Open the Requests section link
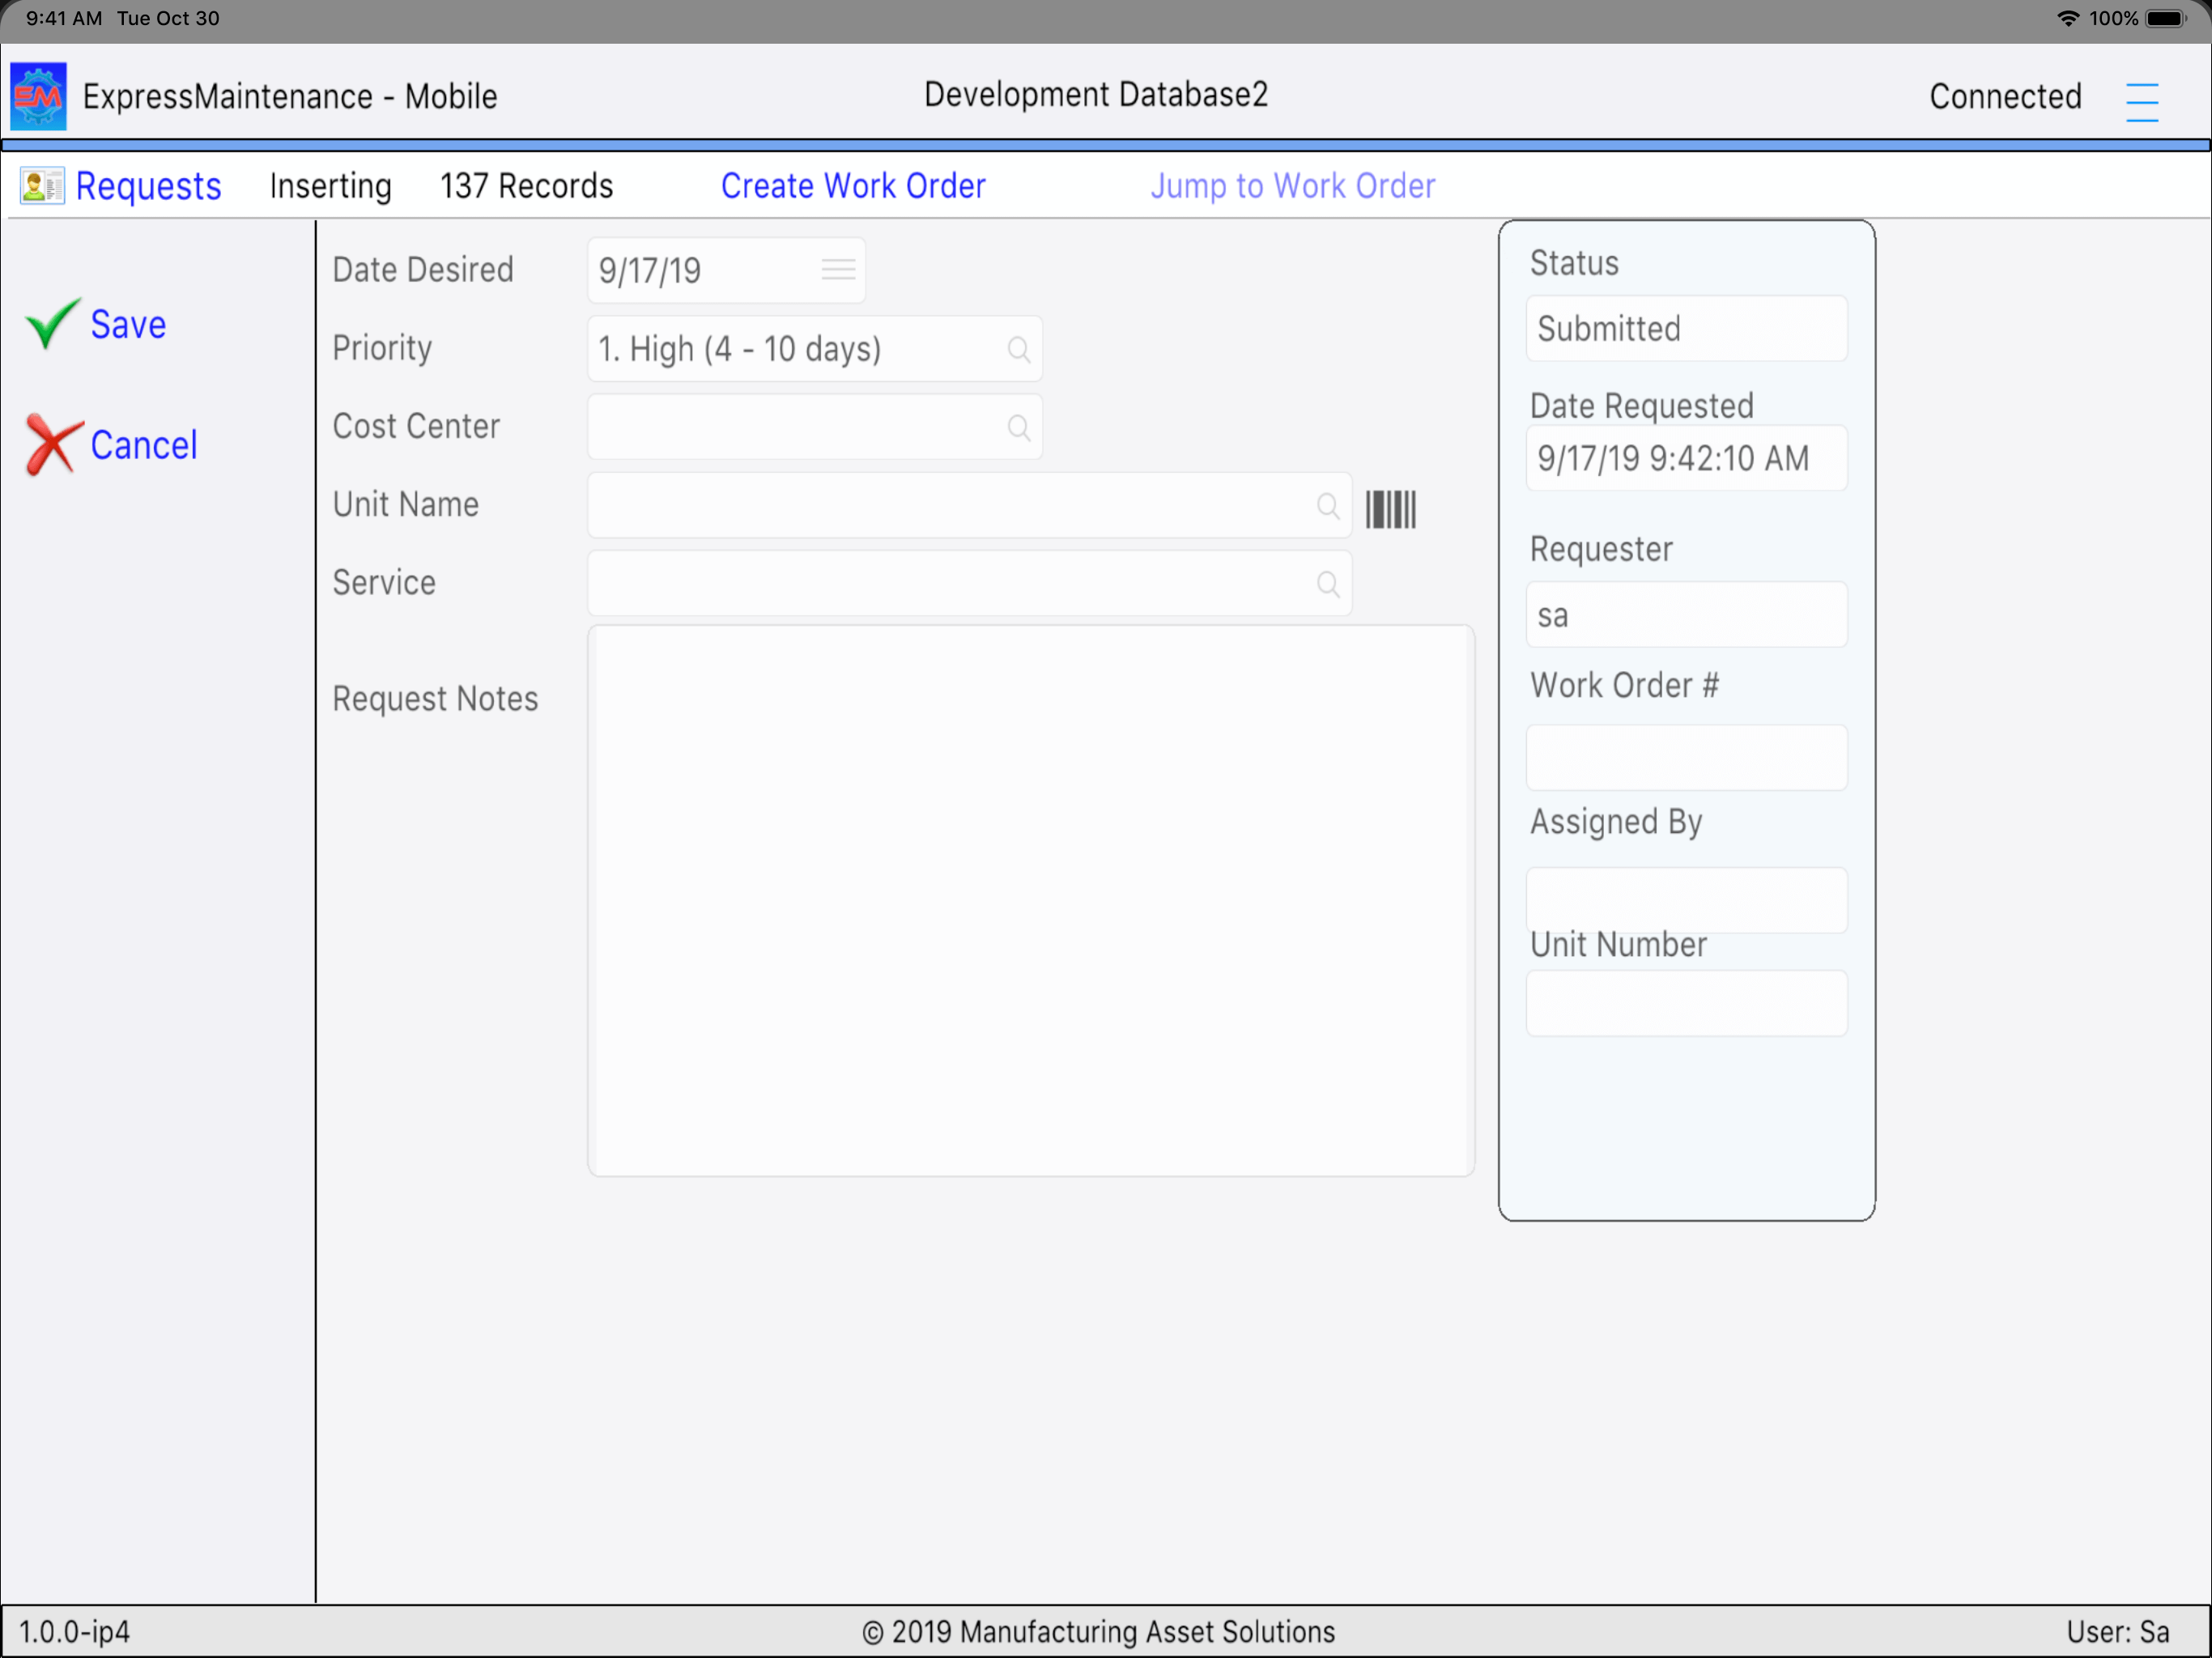The image size is (2212, 1658). pos(148,186)
